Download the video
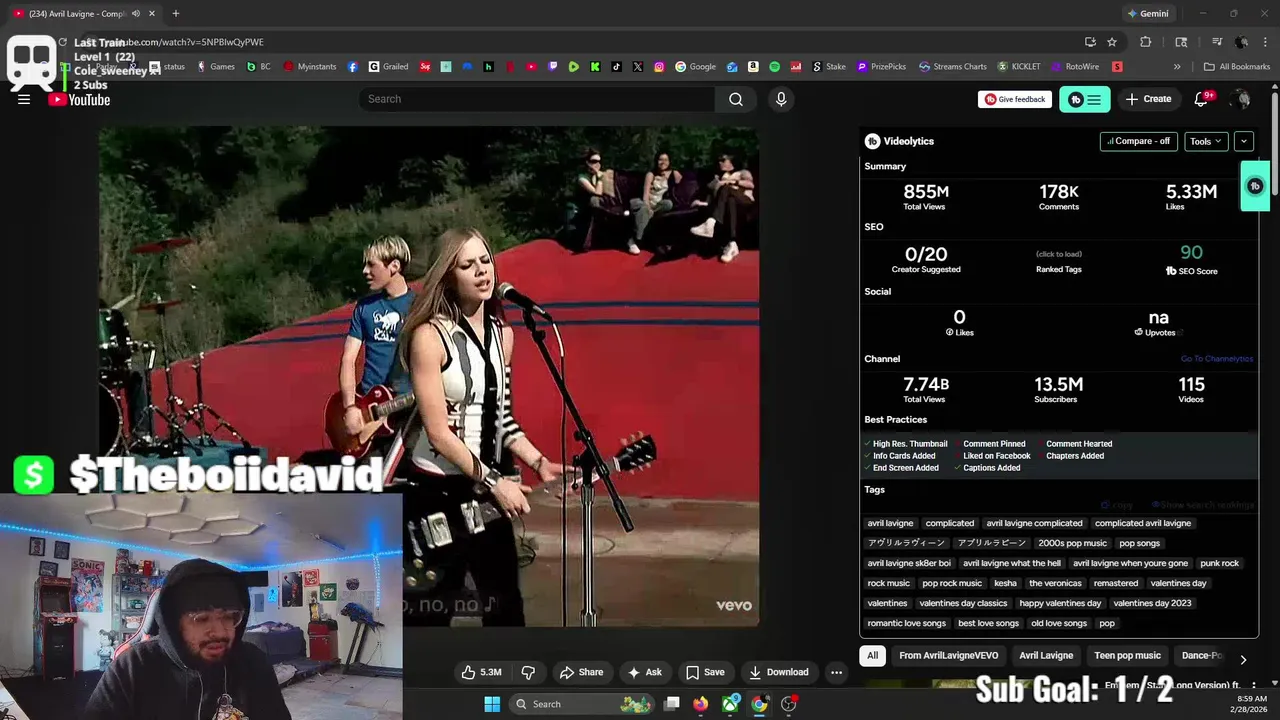The width and height of the screenshot is (1280, 720). coord(779,672)
